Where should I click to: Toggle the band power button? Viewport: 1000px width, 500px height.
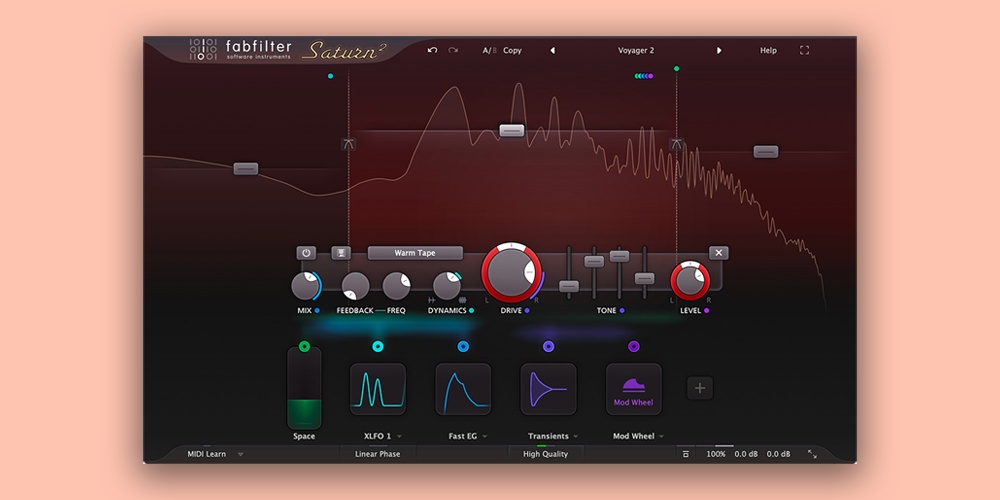(306, 253)
